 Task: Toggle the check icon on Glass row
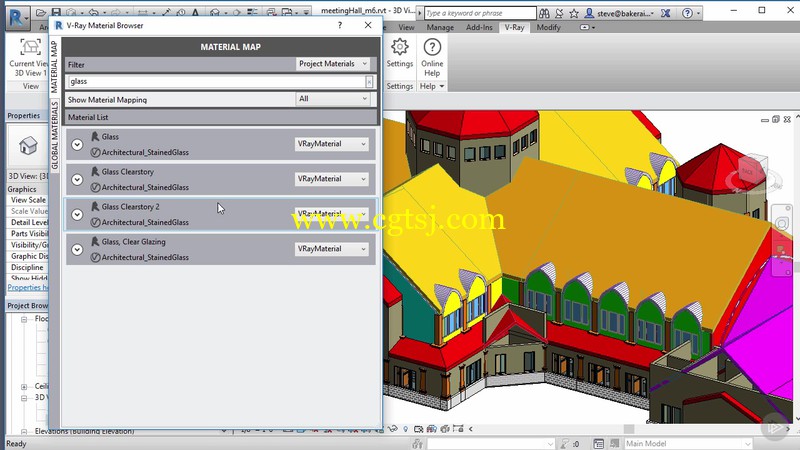[x=95, y=153]
